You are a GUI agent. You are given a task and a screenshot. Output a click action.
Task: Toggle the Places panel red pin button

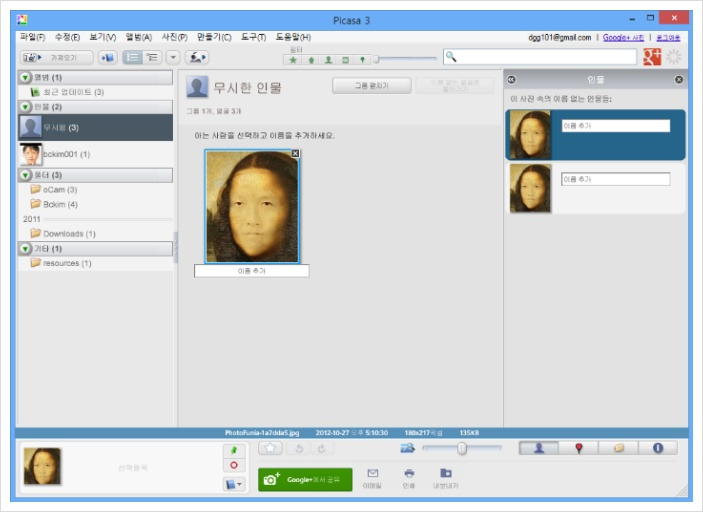pyautogui.click(x=579, y=448)
